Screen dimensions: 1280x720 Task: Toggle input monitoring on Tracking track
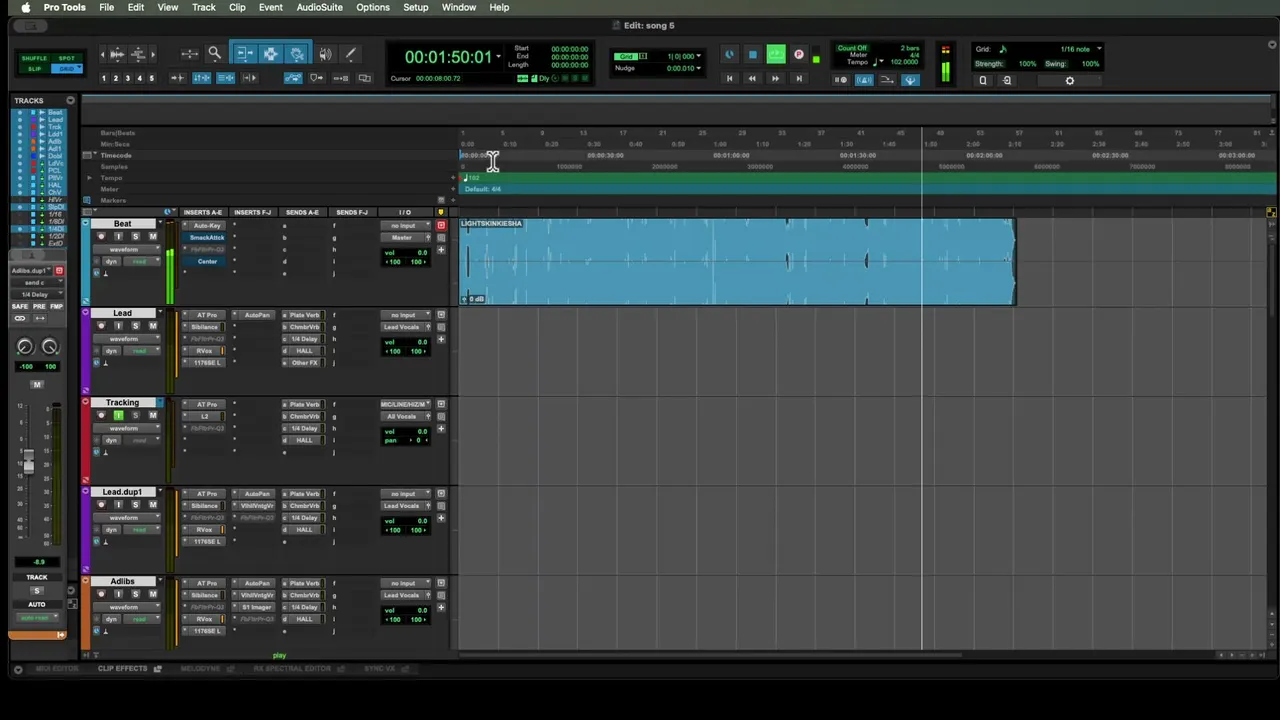coord(118,415)
